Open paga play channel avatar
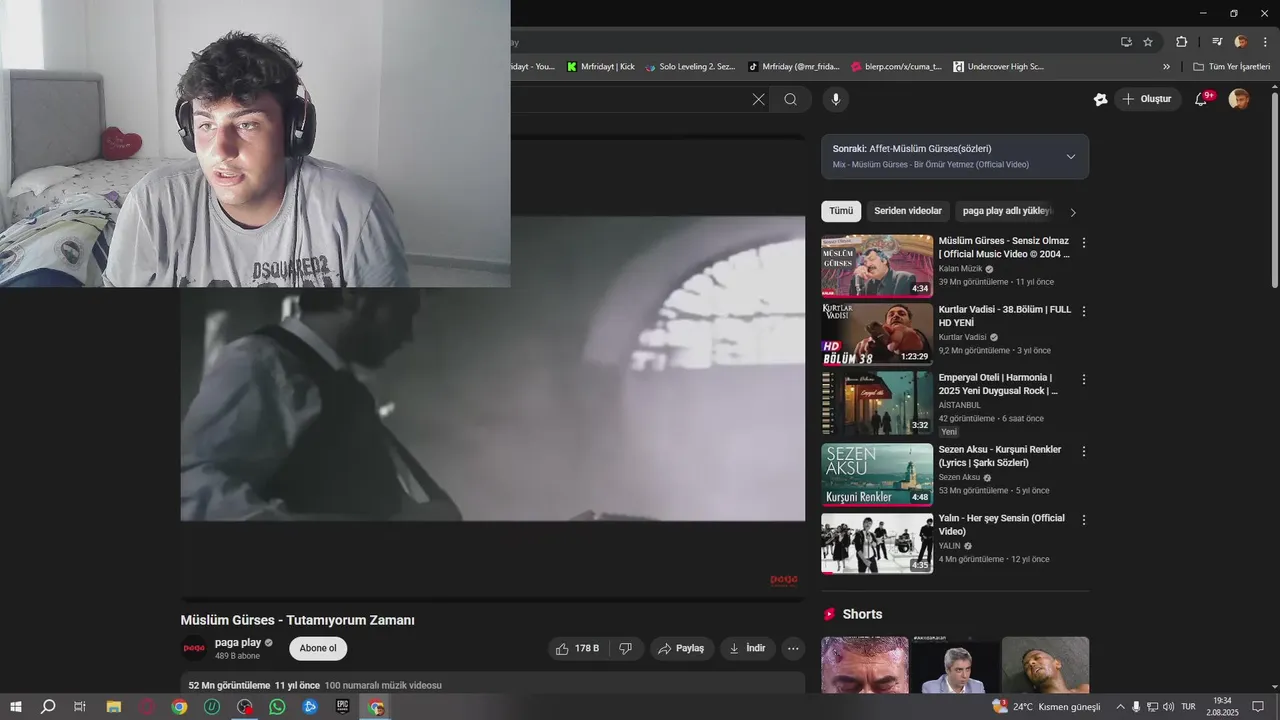 [194, 648]
